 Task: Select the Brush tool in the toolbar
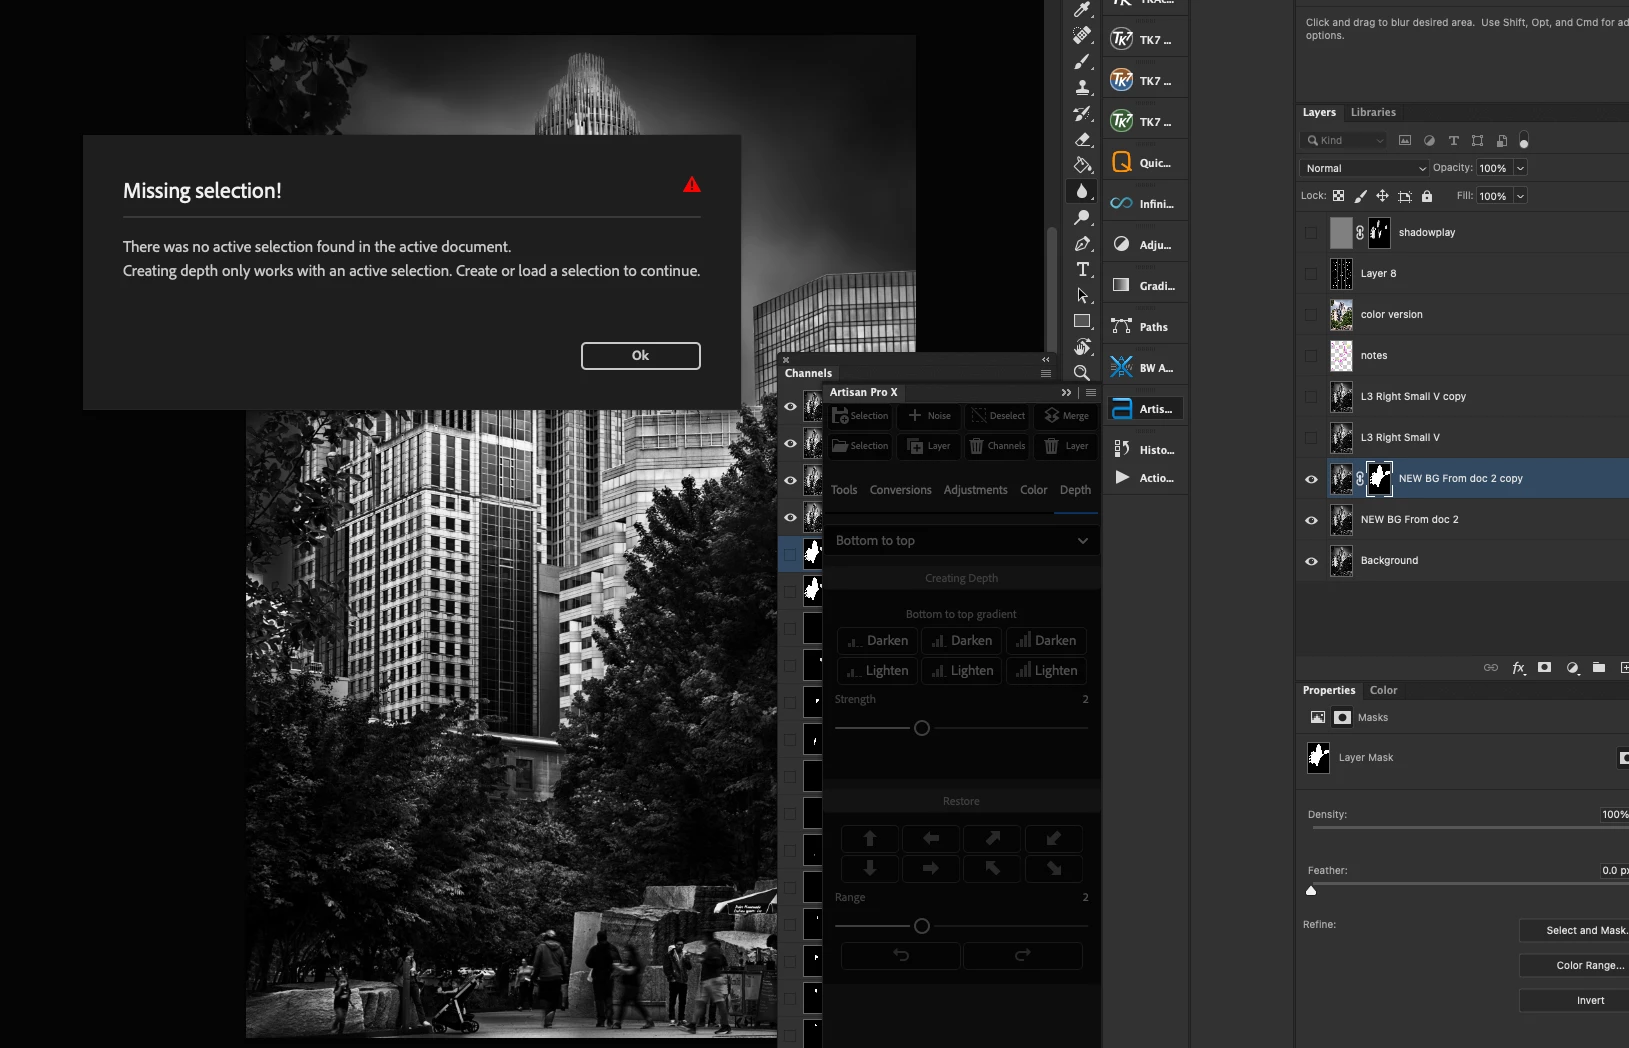[x=1082, y=62]
